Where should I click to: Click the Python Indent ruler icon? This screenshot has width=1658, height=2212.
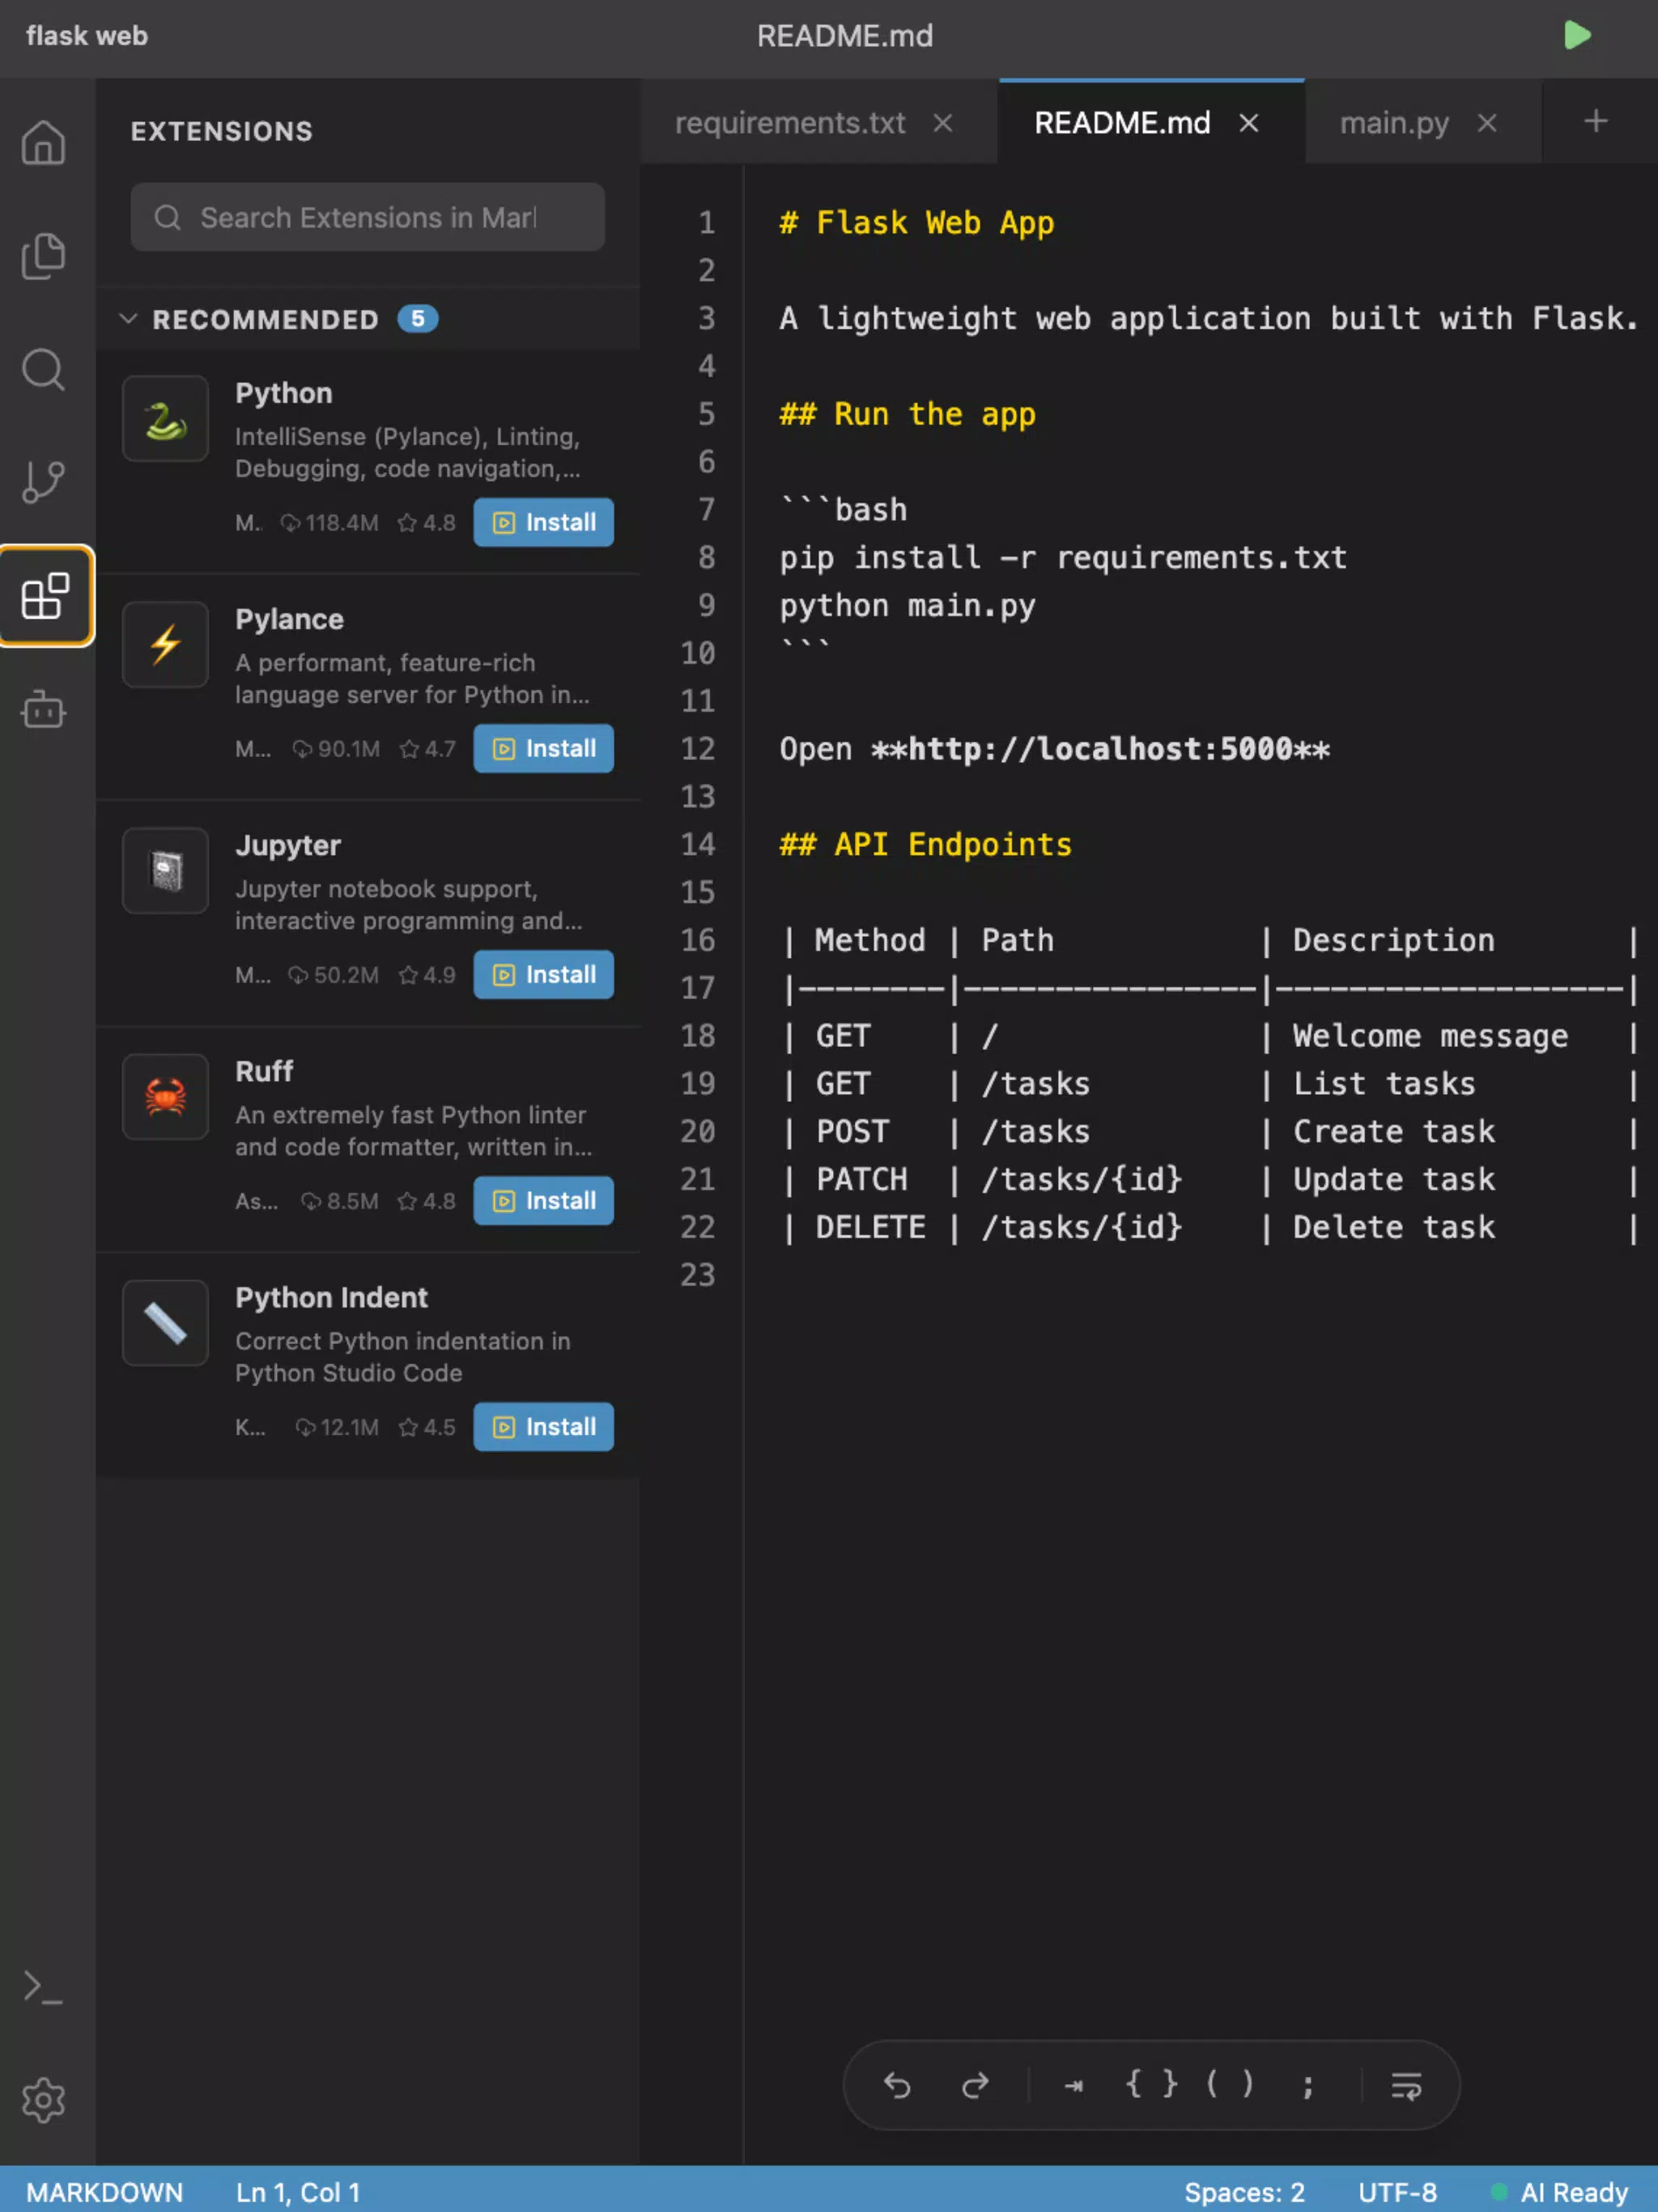[x=165, y=1322]
